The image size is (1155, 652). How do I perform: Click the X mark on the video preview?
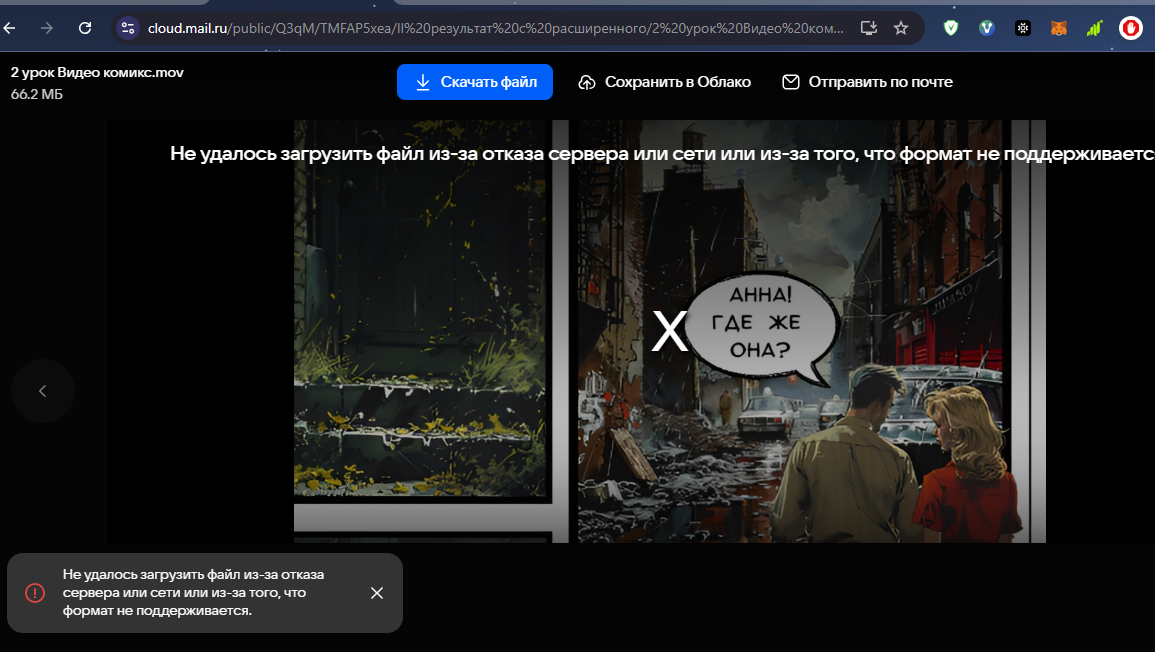[670, 332]
